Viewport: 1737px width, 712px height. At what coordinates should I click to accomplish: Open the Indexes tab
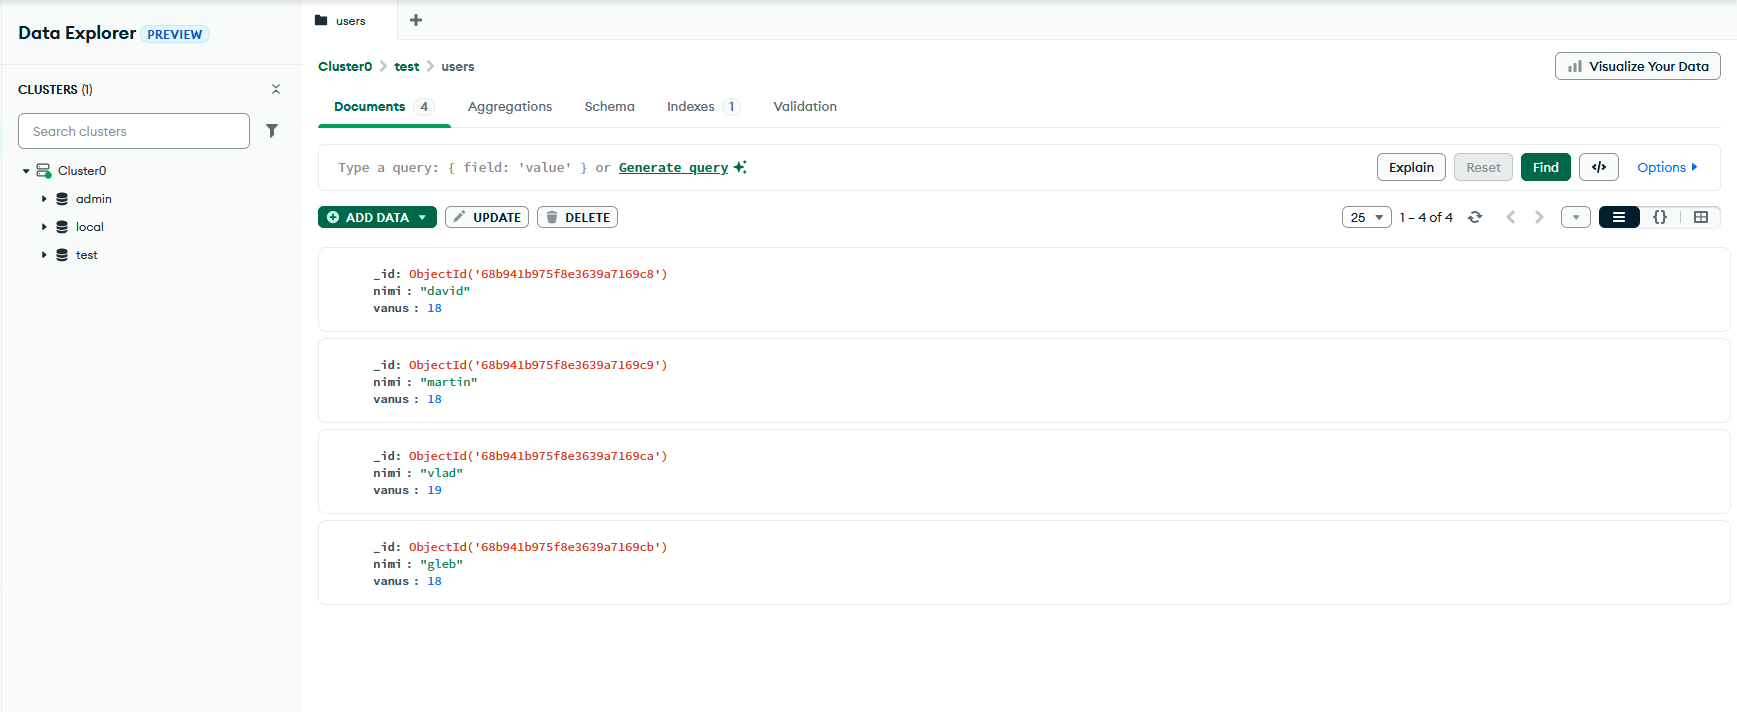click(703, 107)
